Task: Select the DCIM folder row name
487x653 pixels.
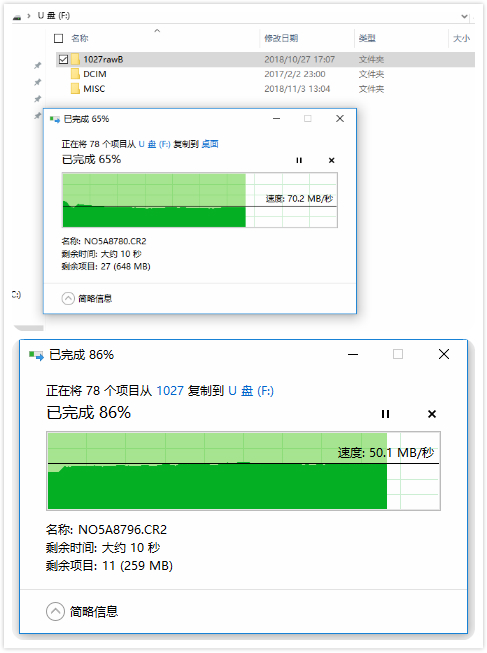Action: click(95, 74)
